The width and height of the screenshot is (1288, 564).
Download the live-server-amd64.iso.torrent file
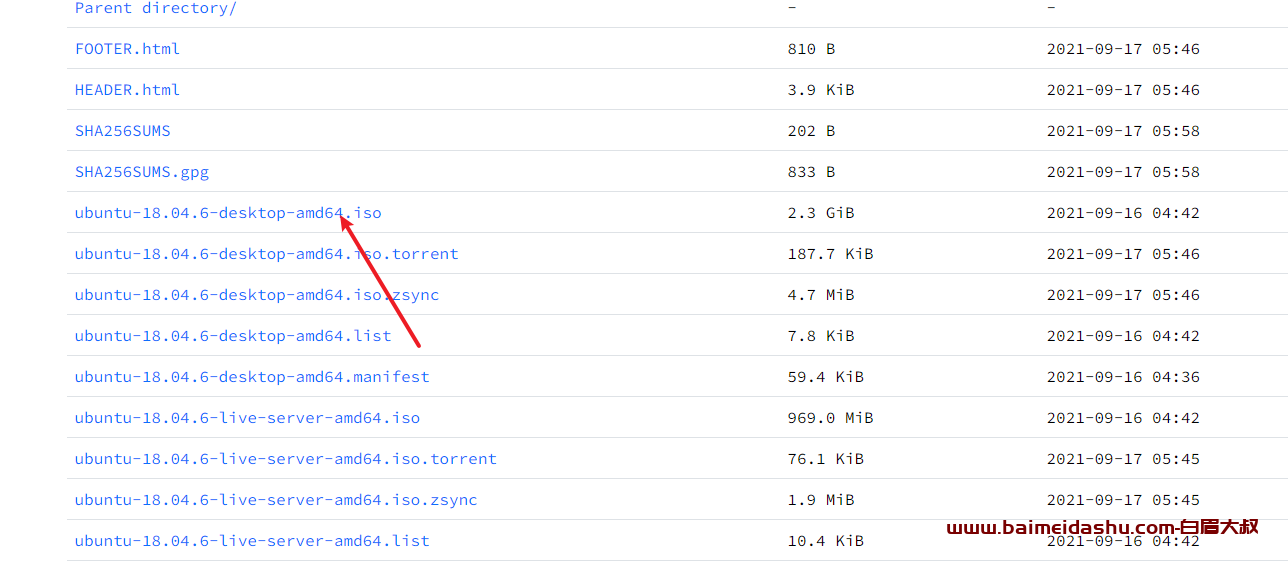[x=286, y=459]
